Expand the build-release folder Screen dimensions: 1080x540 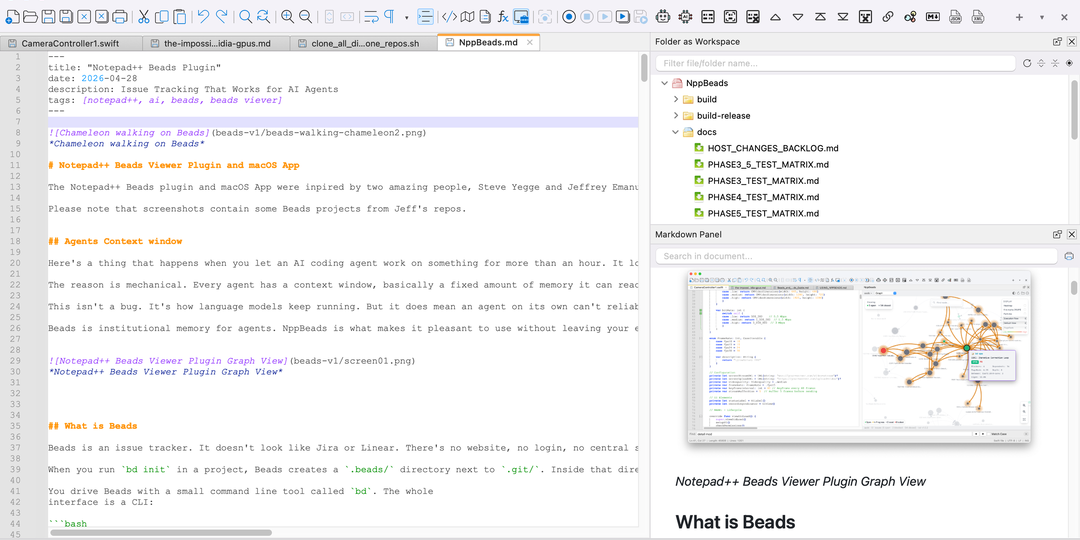[676, 116]
